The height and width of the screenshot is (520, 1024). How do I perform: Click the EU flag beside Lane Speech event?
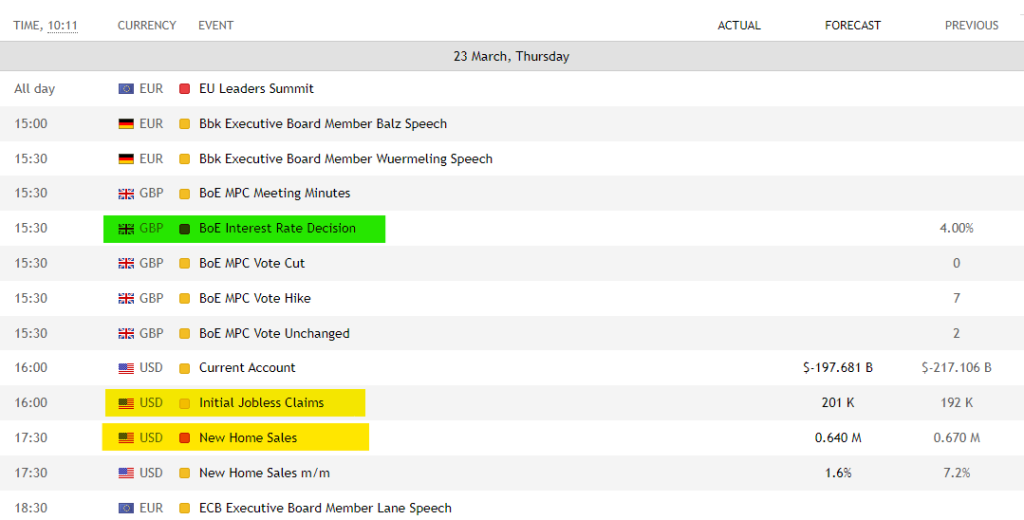point(126,508)
